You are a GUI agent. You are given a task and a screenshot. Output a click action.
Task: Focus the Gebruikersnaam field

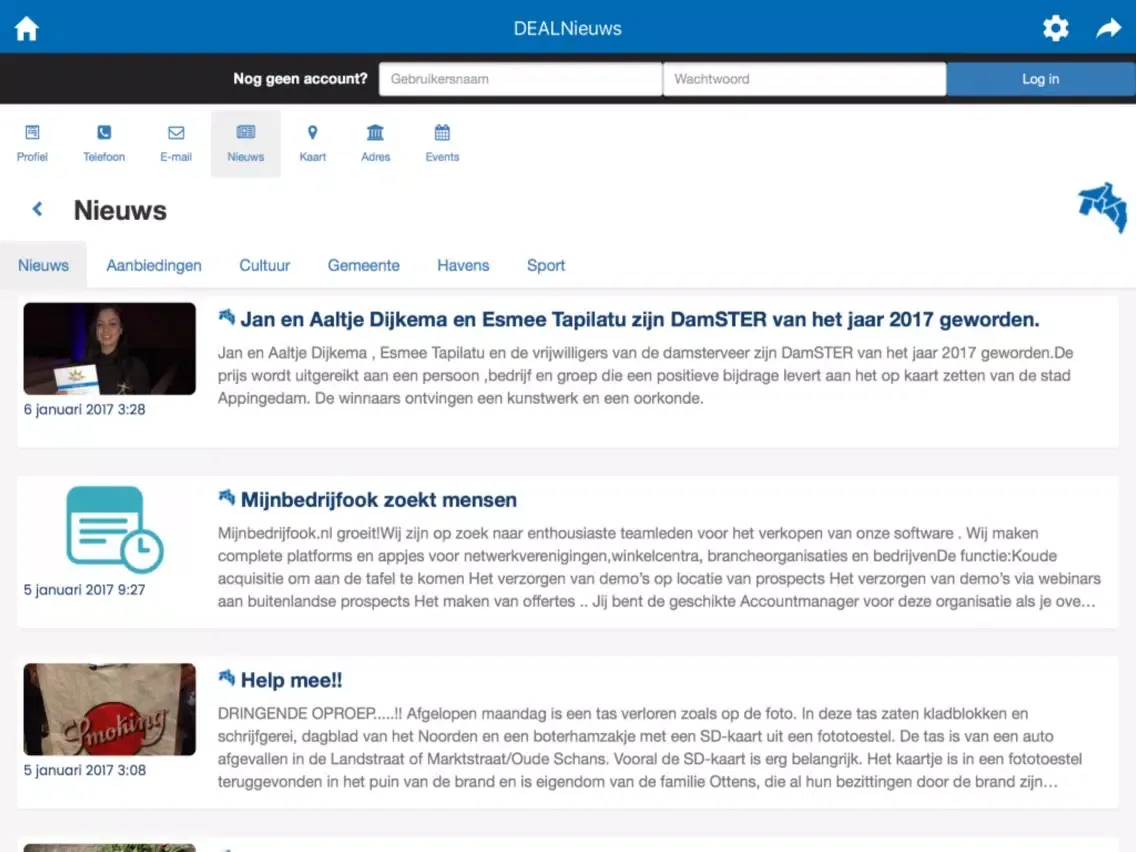pos(520,79)
